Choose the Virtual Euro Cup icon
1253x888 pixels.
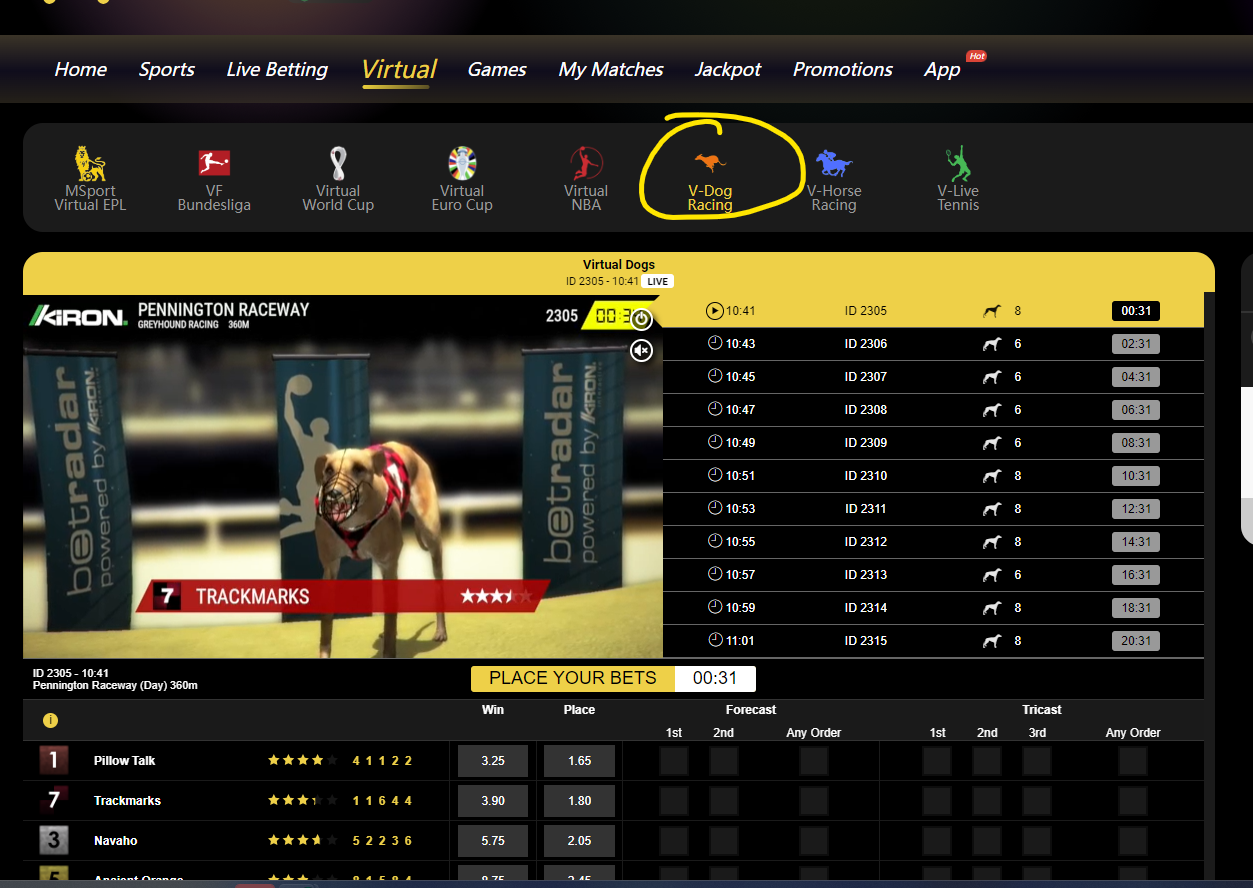[x=462, y=163]
